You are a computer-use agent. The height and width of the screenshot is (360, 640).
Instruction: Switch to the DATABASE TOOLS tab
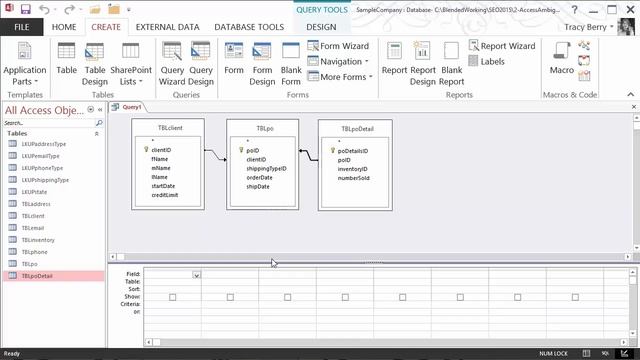point(249,27)
